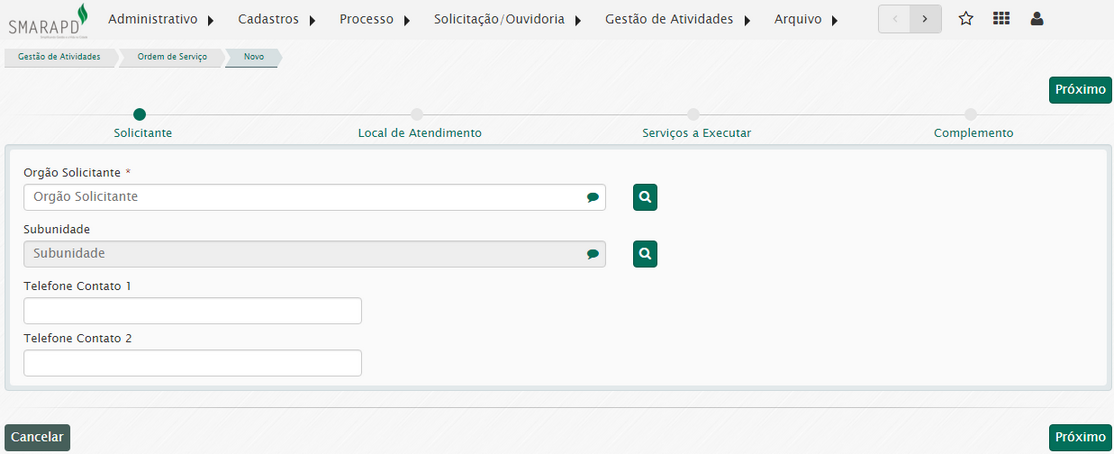
Task: Click the favorites star icon
Action: 966,19
